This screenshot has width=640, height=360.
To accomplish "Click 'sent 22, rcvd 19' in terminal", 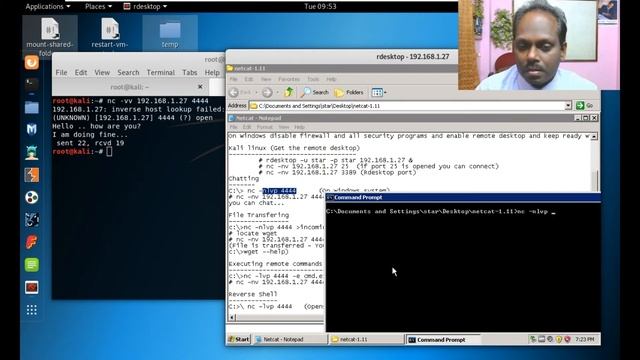I will click(x=90, y=143).
